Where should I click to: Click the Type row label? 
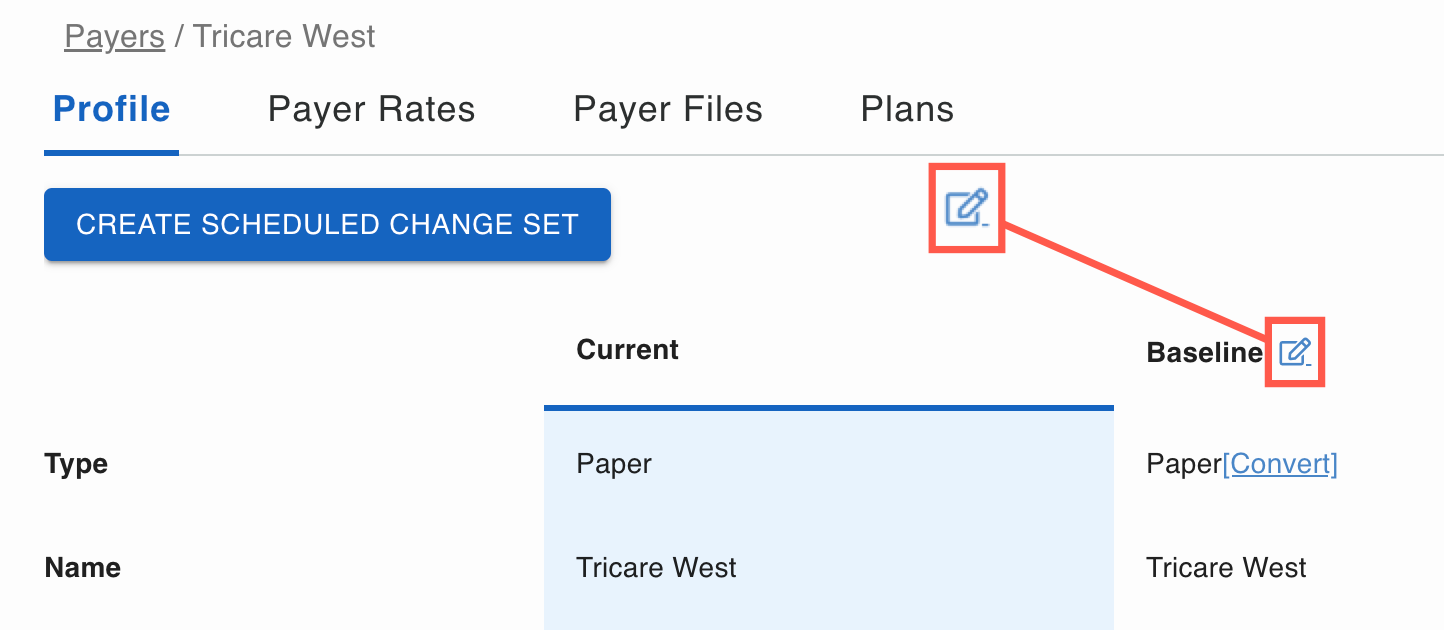pos(77,465)
